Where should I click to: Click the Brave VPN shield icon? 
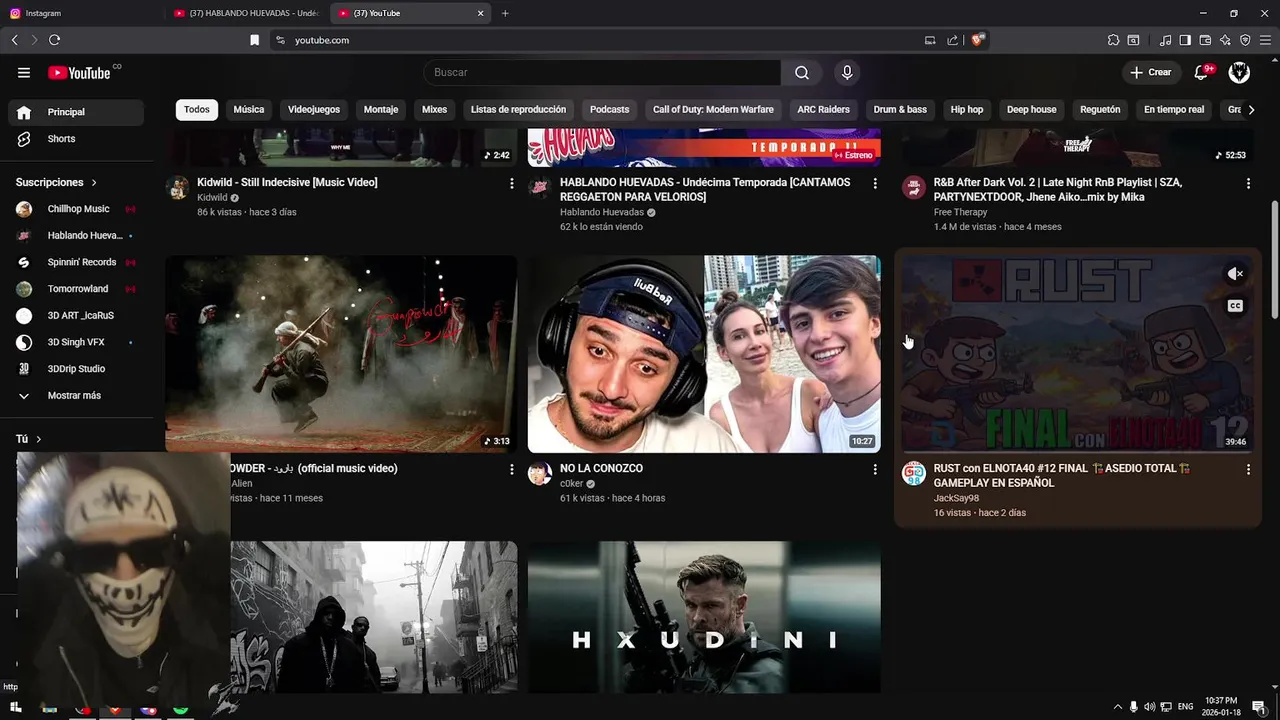pos(1245,40)
